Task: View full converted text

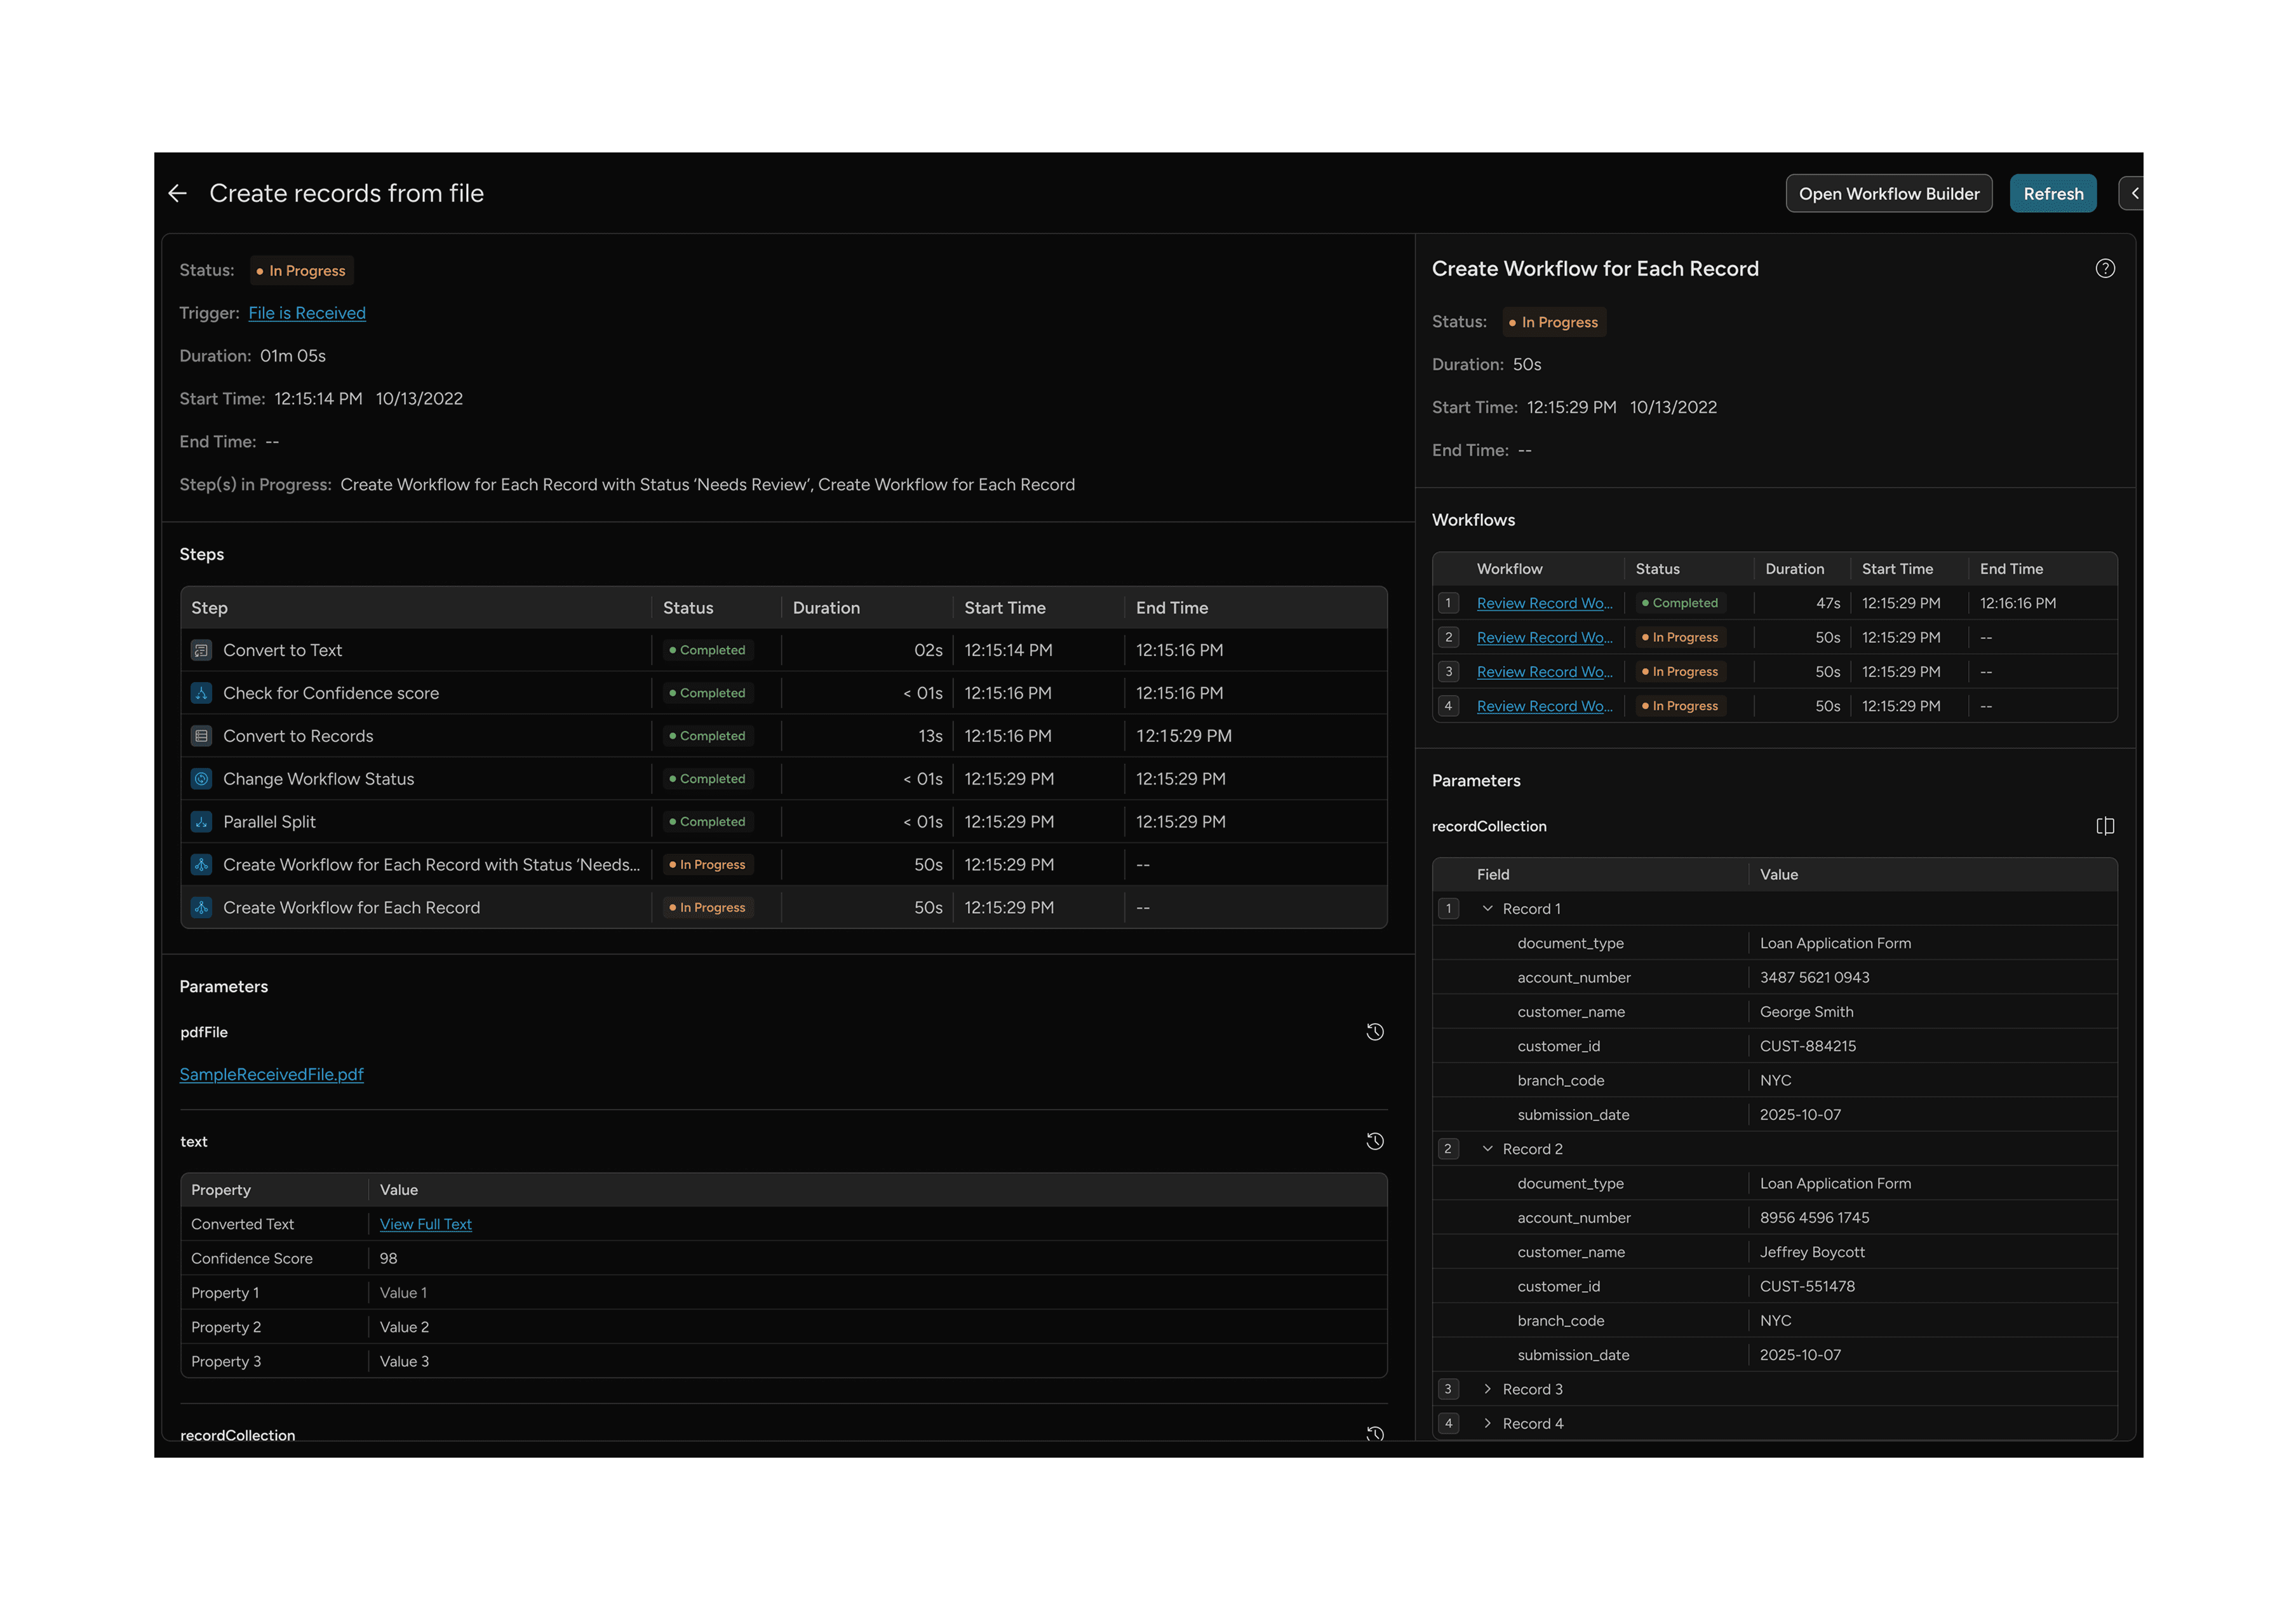Action: click(425, 1223)
